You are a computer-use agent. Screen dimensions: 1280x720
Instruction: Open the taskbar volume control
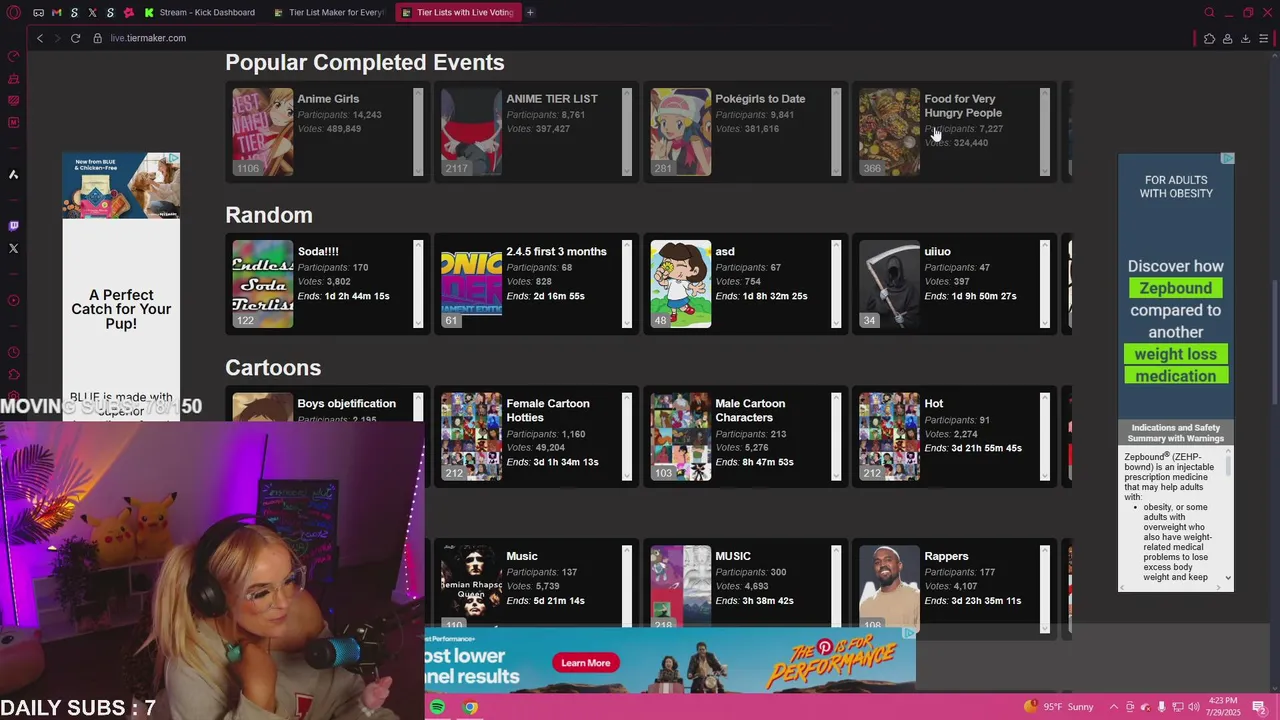(1193, 707)
